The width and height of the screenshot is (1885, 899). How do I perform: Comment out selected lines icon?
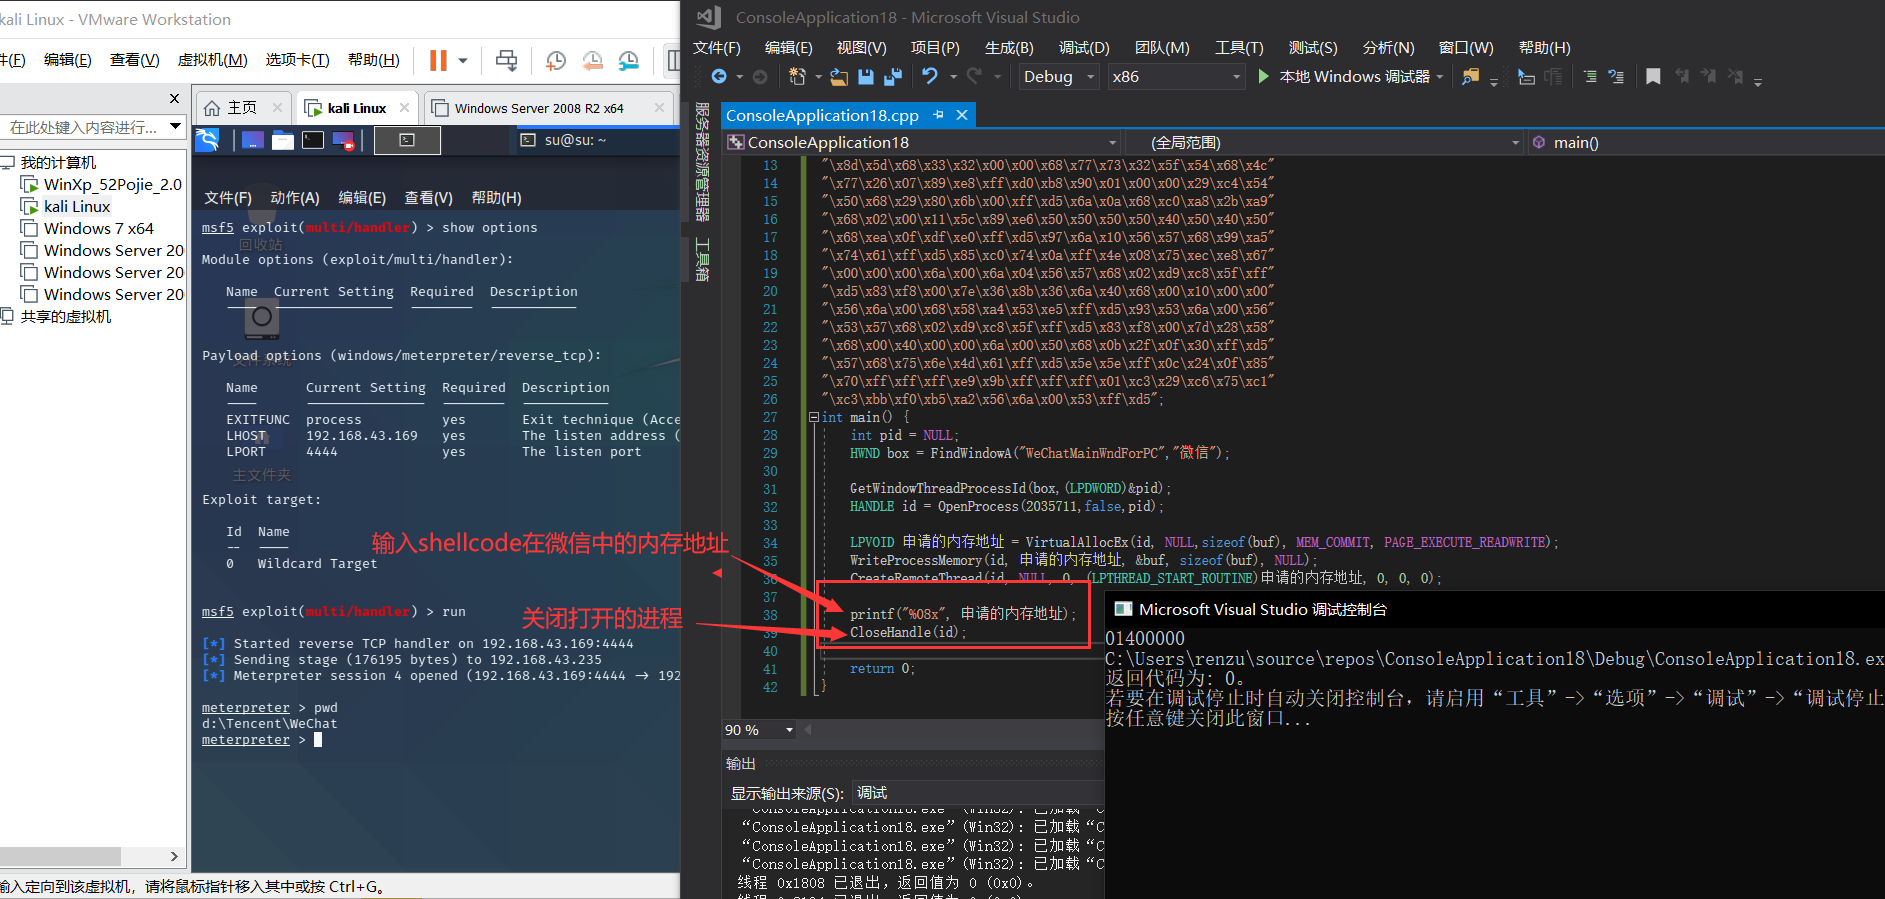1590,77
